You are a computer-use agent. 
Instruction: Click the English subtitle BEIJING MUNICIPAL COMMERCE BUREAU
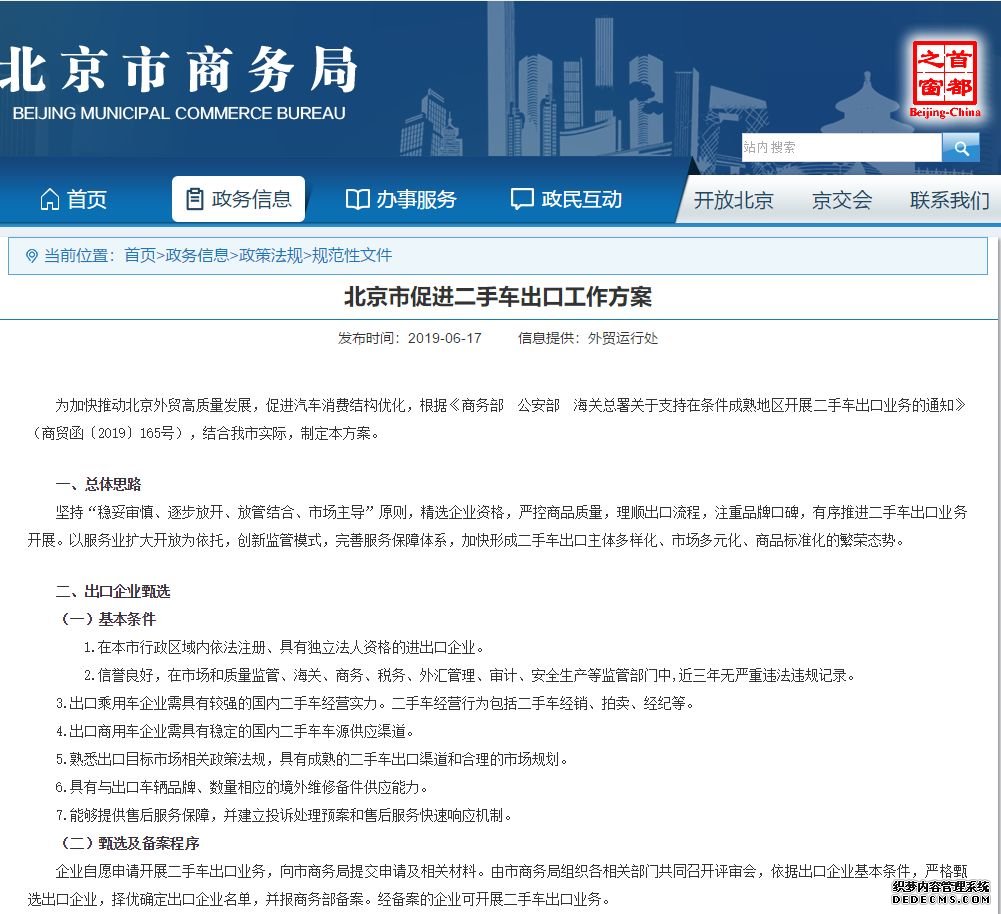(179, 114)
